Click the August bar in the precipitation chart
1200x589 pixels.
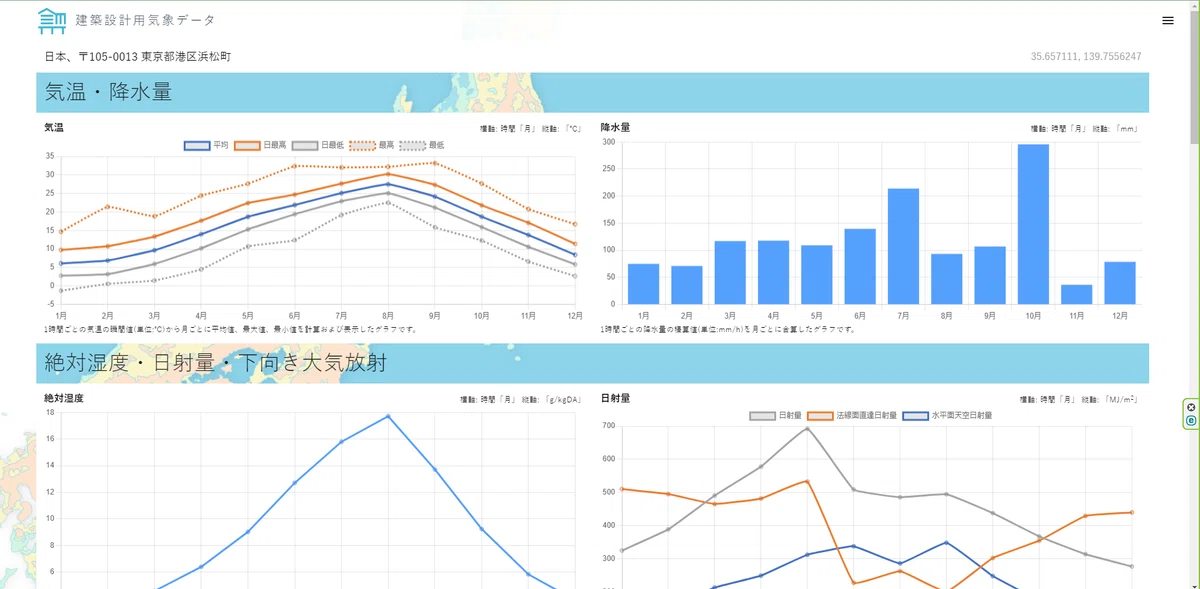click(947, 279)
